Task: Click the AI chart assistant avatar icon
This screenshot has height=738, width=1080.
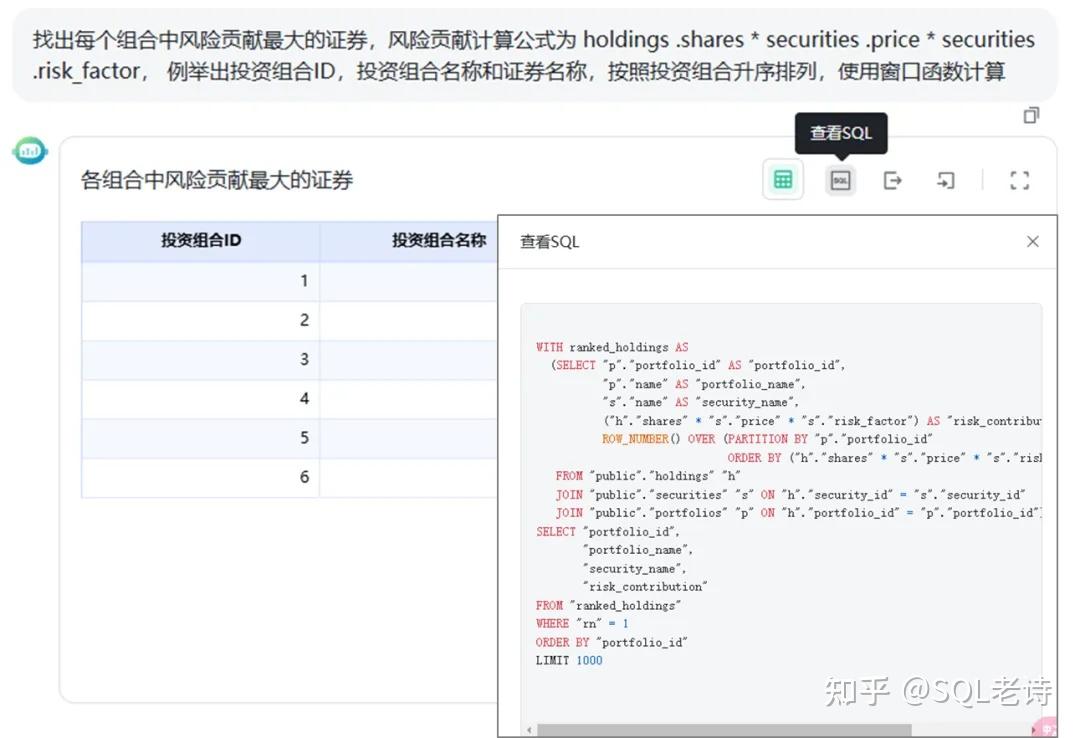Action: point(29,151)
